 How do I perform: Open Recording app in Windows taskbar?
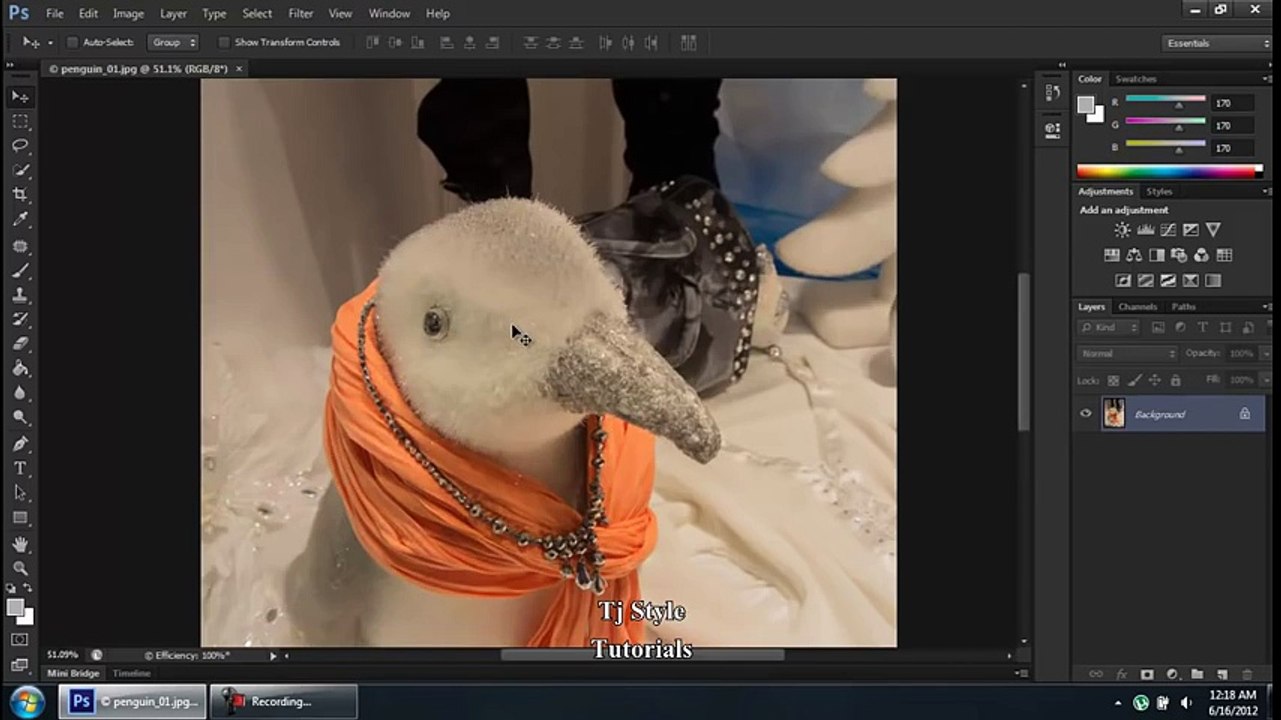(x=285, y=702)
